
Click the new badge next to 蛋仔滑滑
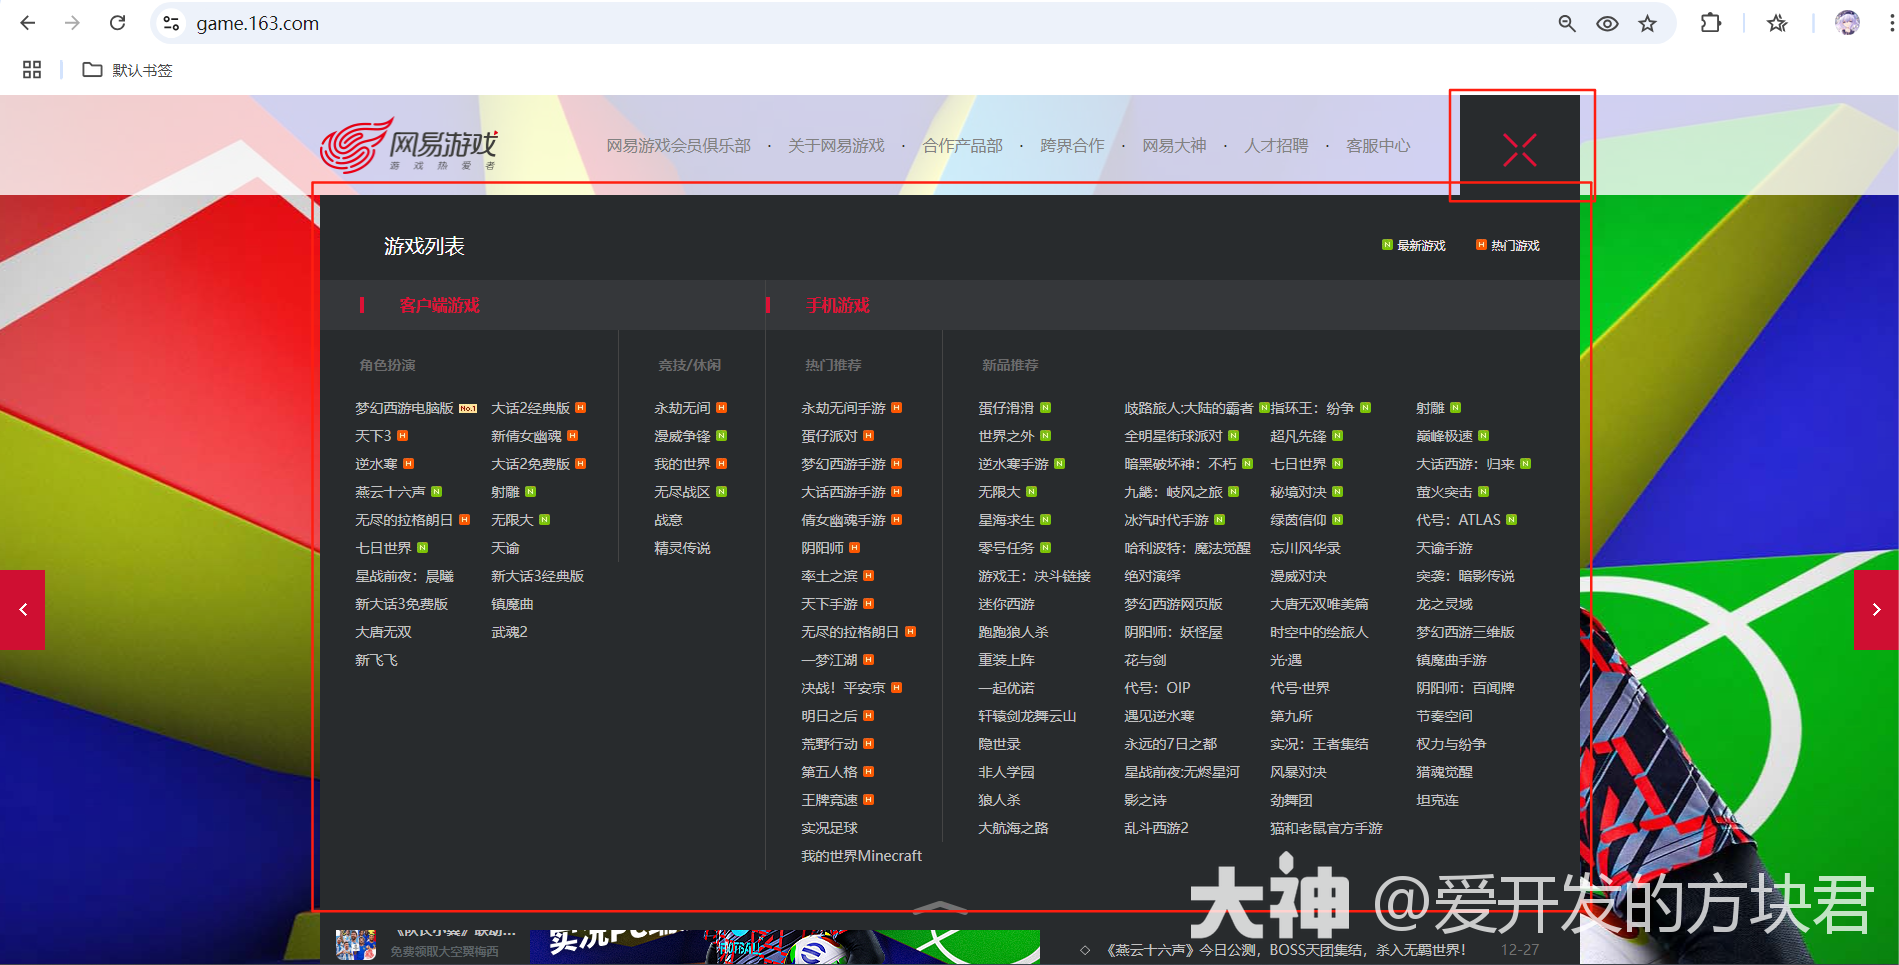click(1045, 407)
